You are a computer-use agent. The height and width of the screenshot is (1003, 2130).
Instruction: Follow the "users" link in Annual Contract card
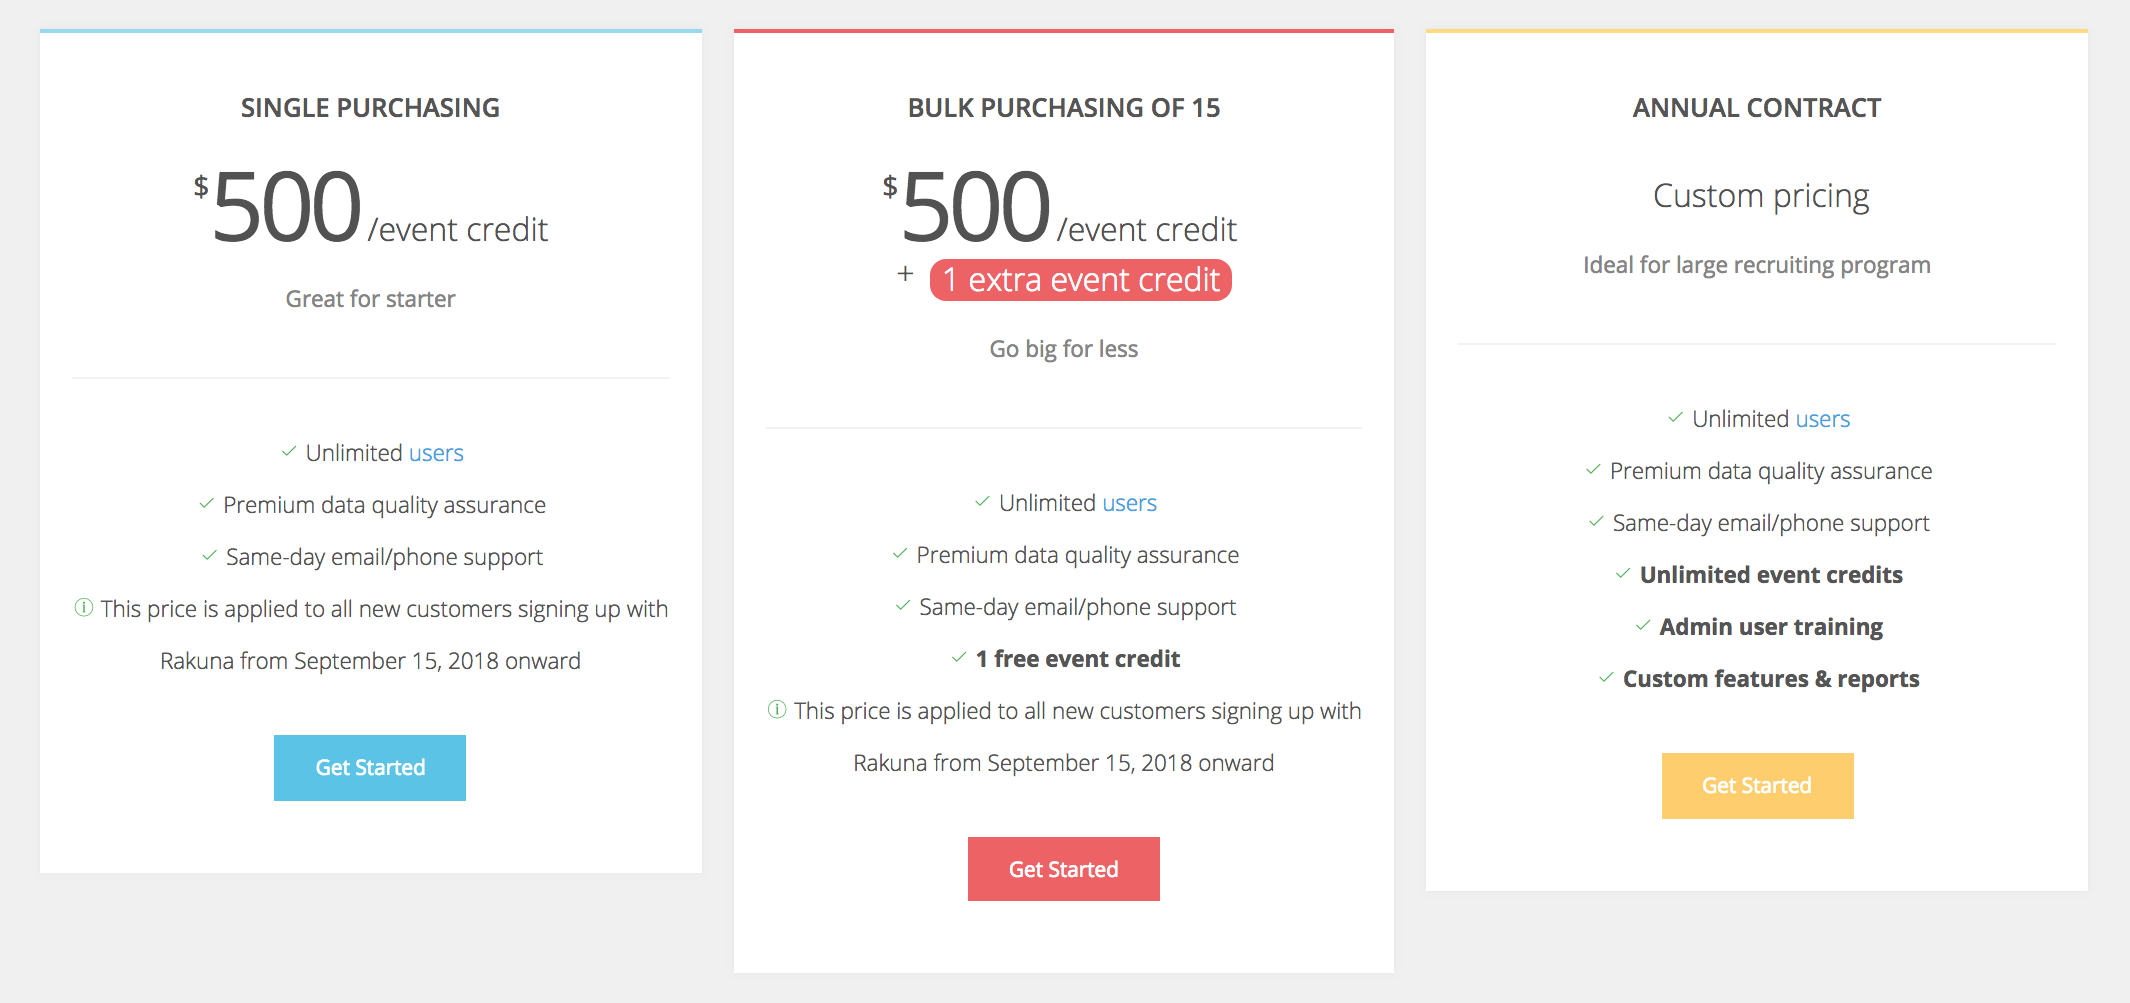(1822, 419)
